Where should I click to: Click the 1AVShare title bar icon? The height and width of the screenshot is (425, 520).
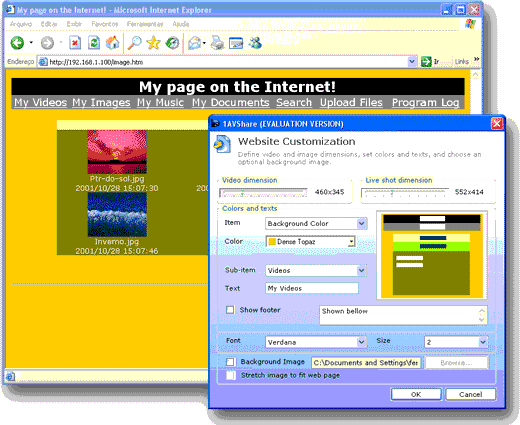[x=215, y=124]
